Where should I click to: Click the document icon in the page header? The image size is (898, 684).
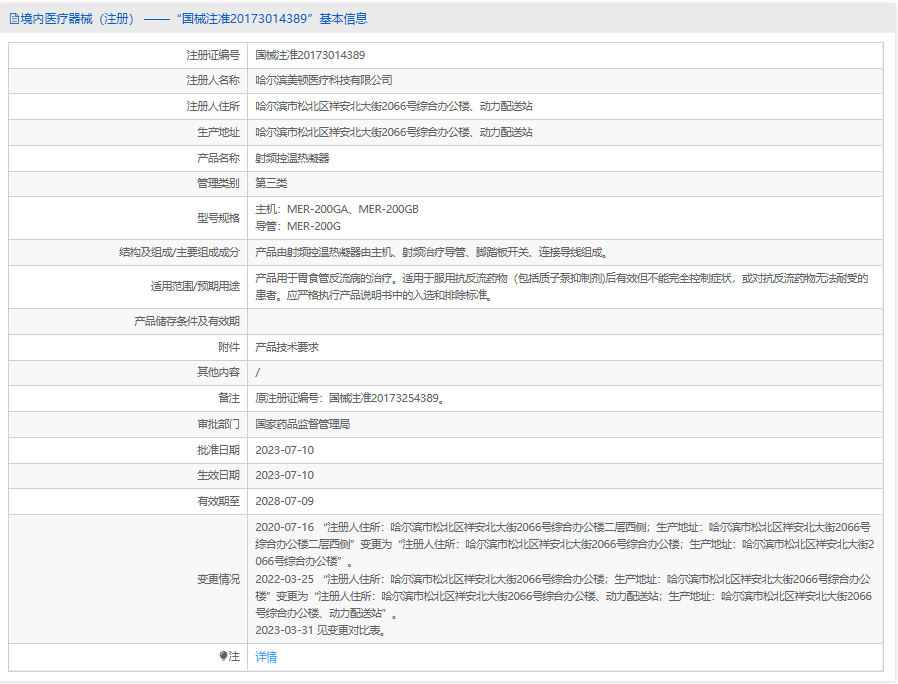point(14,18)
